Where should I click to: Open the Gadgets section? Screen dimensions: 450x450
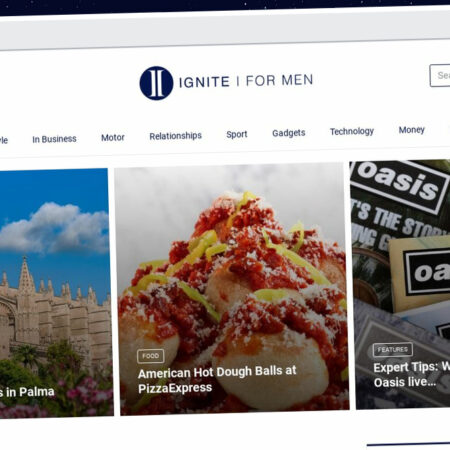tap(289, 133)
